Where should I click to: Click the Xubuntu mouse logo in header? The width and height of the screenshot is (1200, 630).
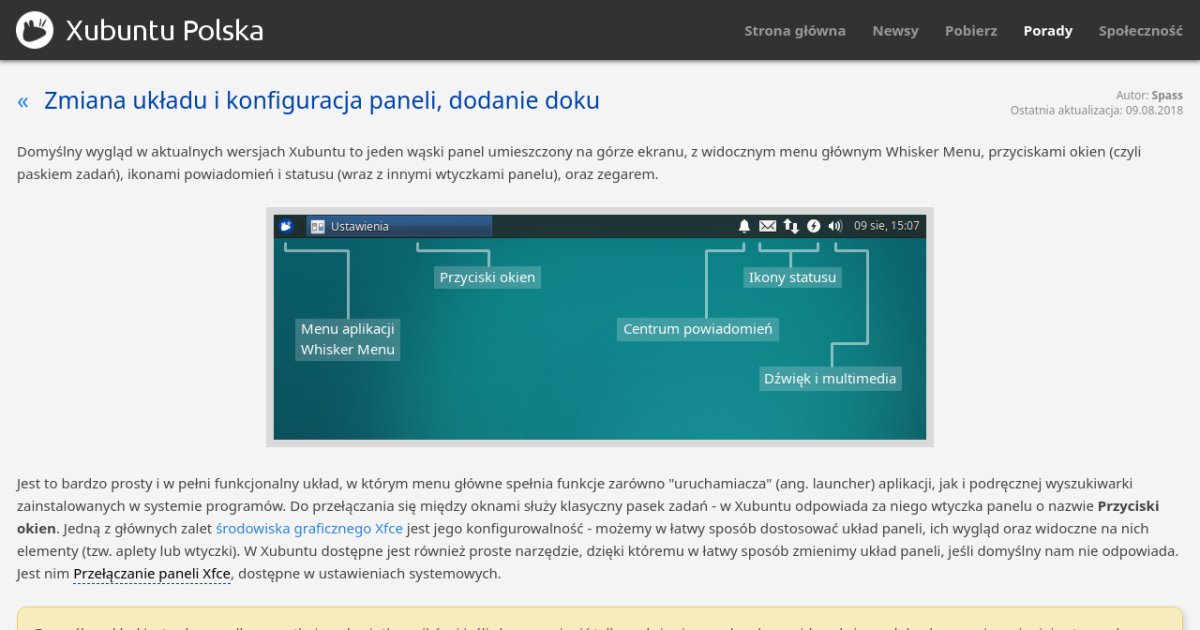click(x=35, y=30)
